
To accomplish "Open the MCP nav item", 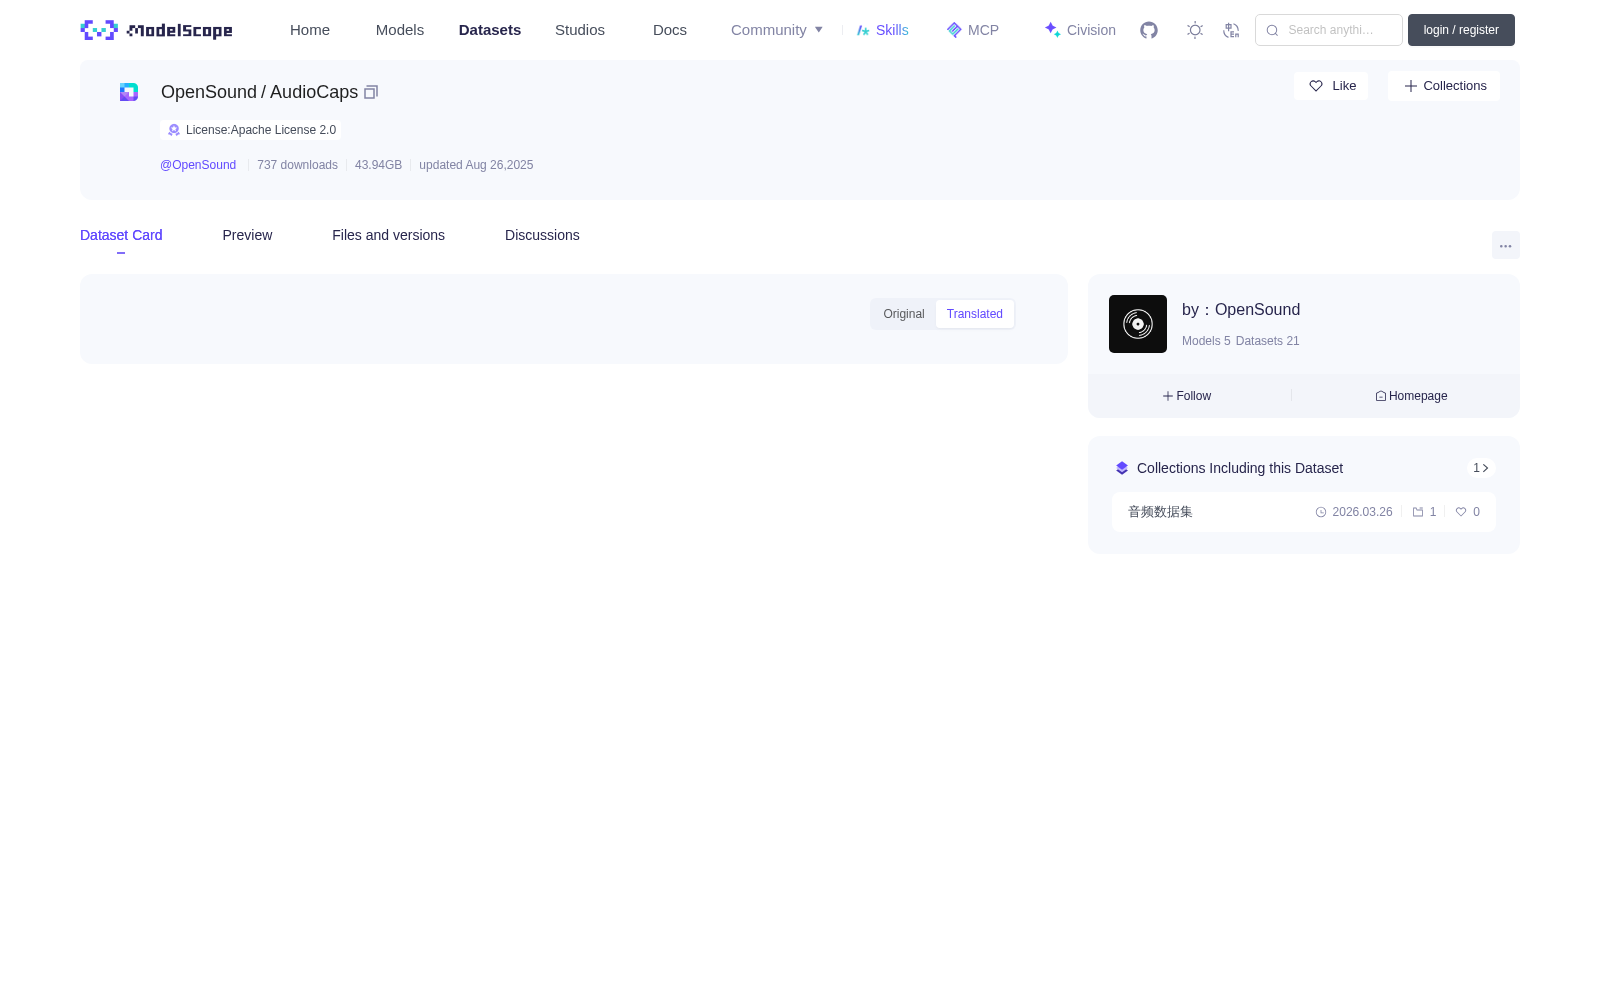I will [x=973, y=30].
